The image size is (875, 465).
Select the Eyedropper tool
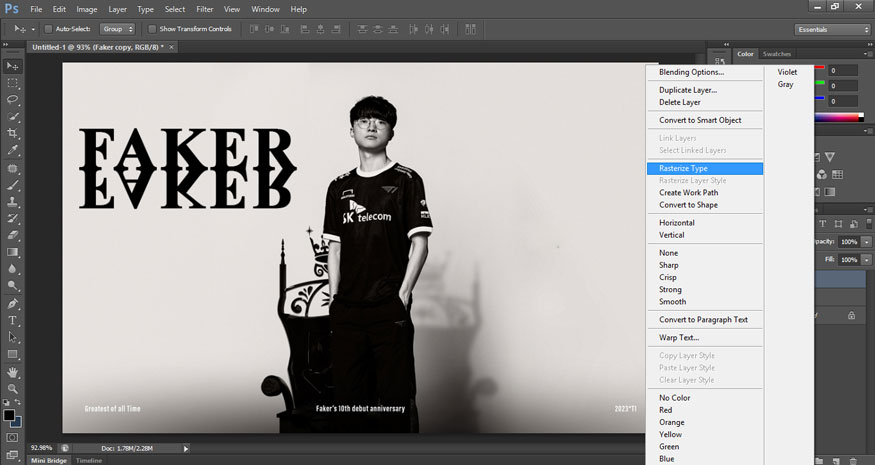pos(12,150)
